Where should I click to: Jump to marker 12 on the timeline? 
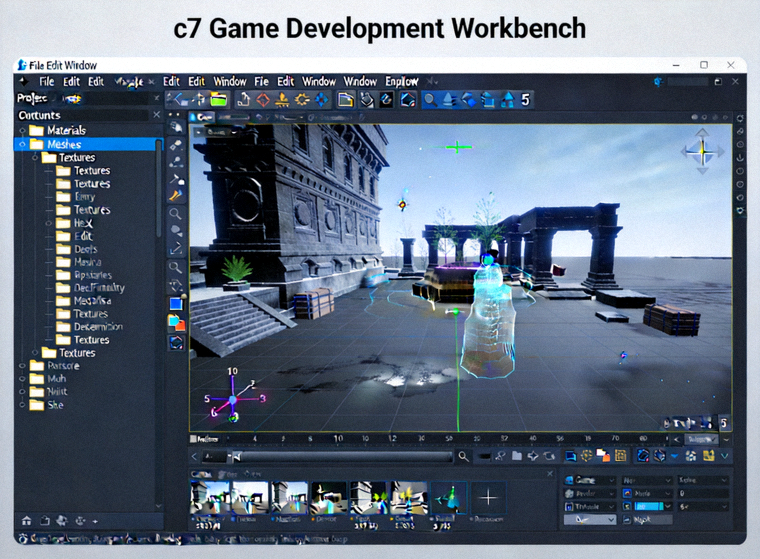(x=392, y=439)
